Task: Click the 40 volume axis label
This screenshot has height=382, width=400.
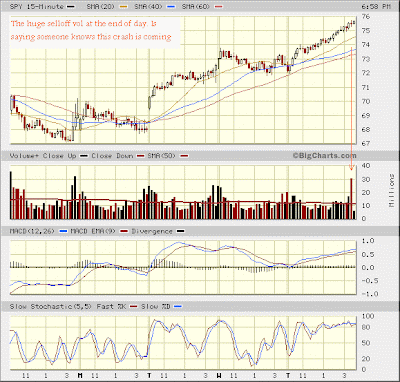Action: click(x=366, y=166)
